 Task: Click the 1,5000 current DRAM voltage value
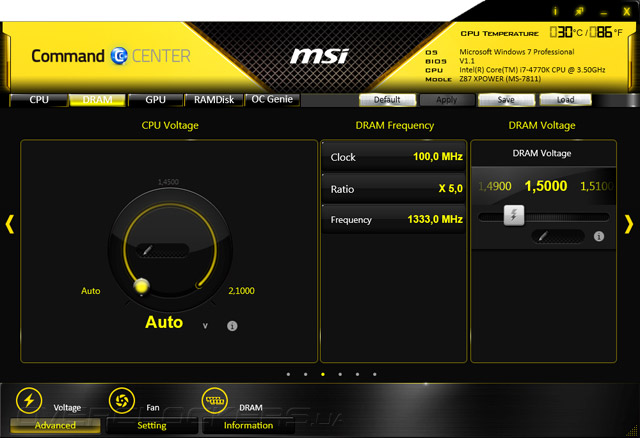(546, 186)
